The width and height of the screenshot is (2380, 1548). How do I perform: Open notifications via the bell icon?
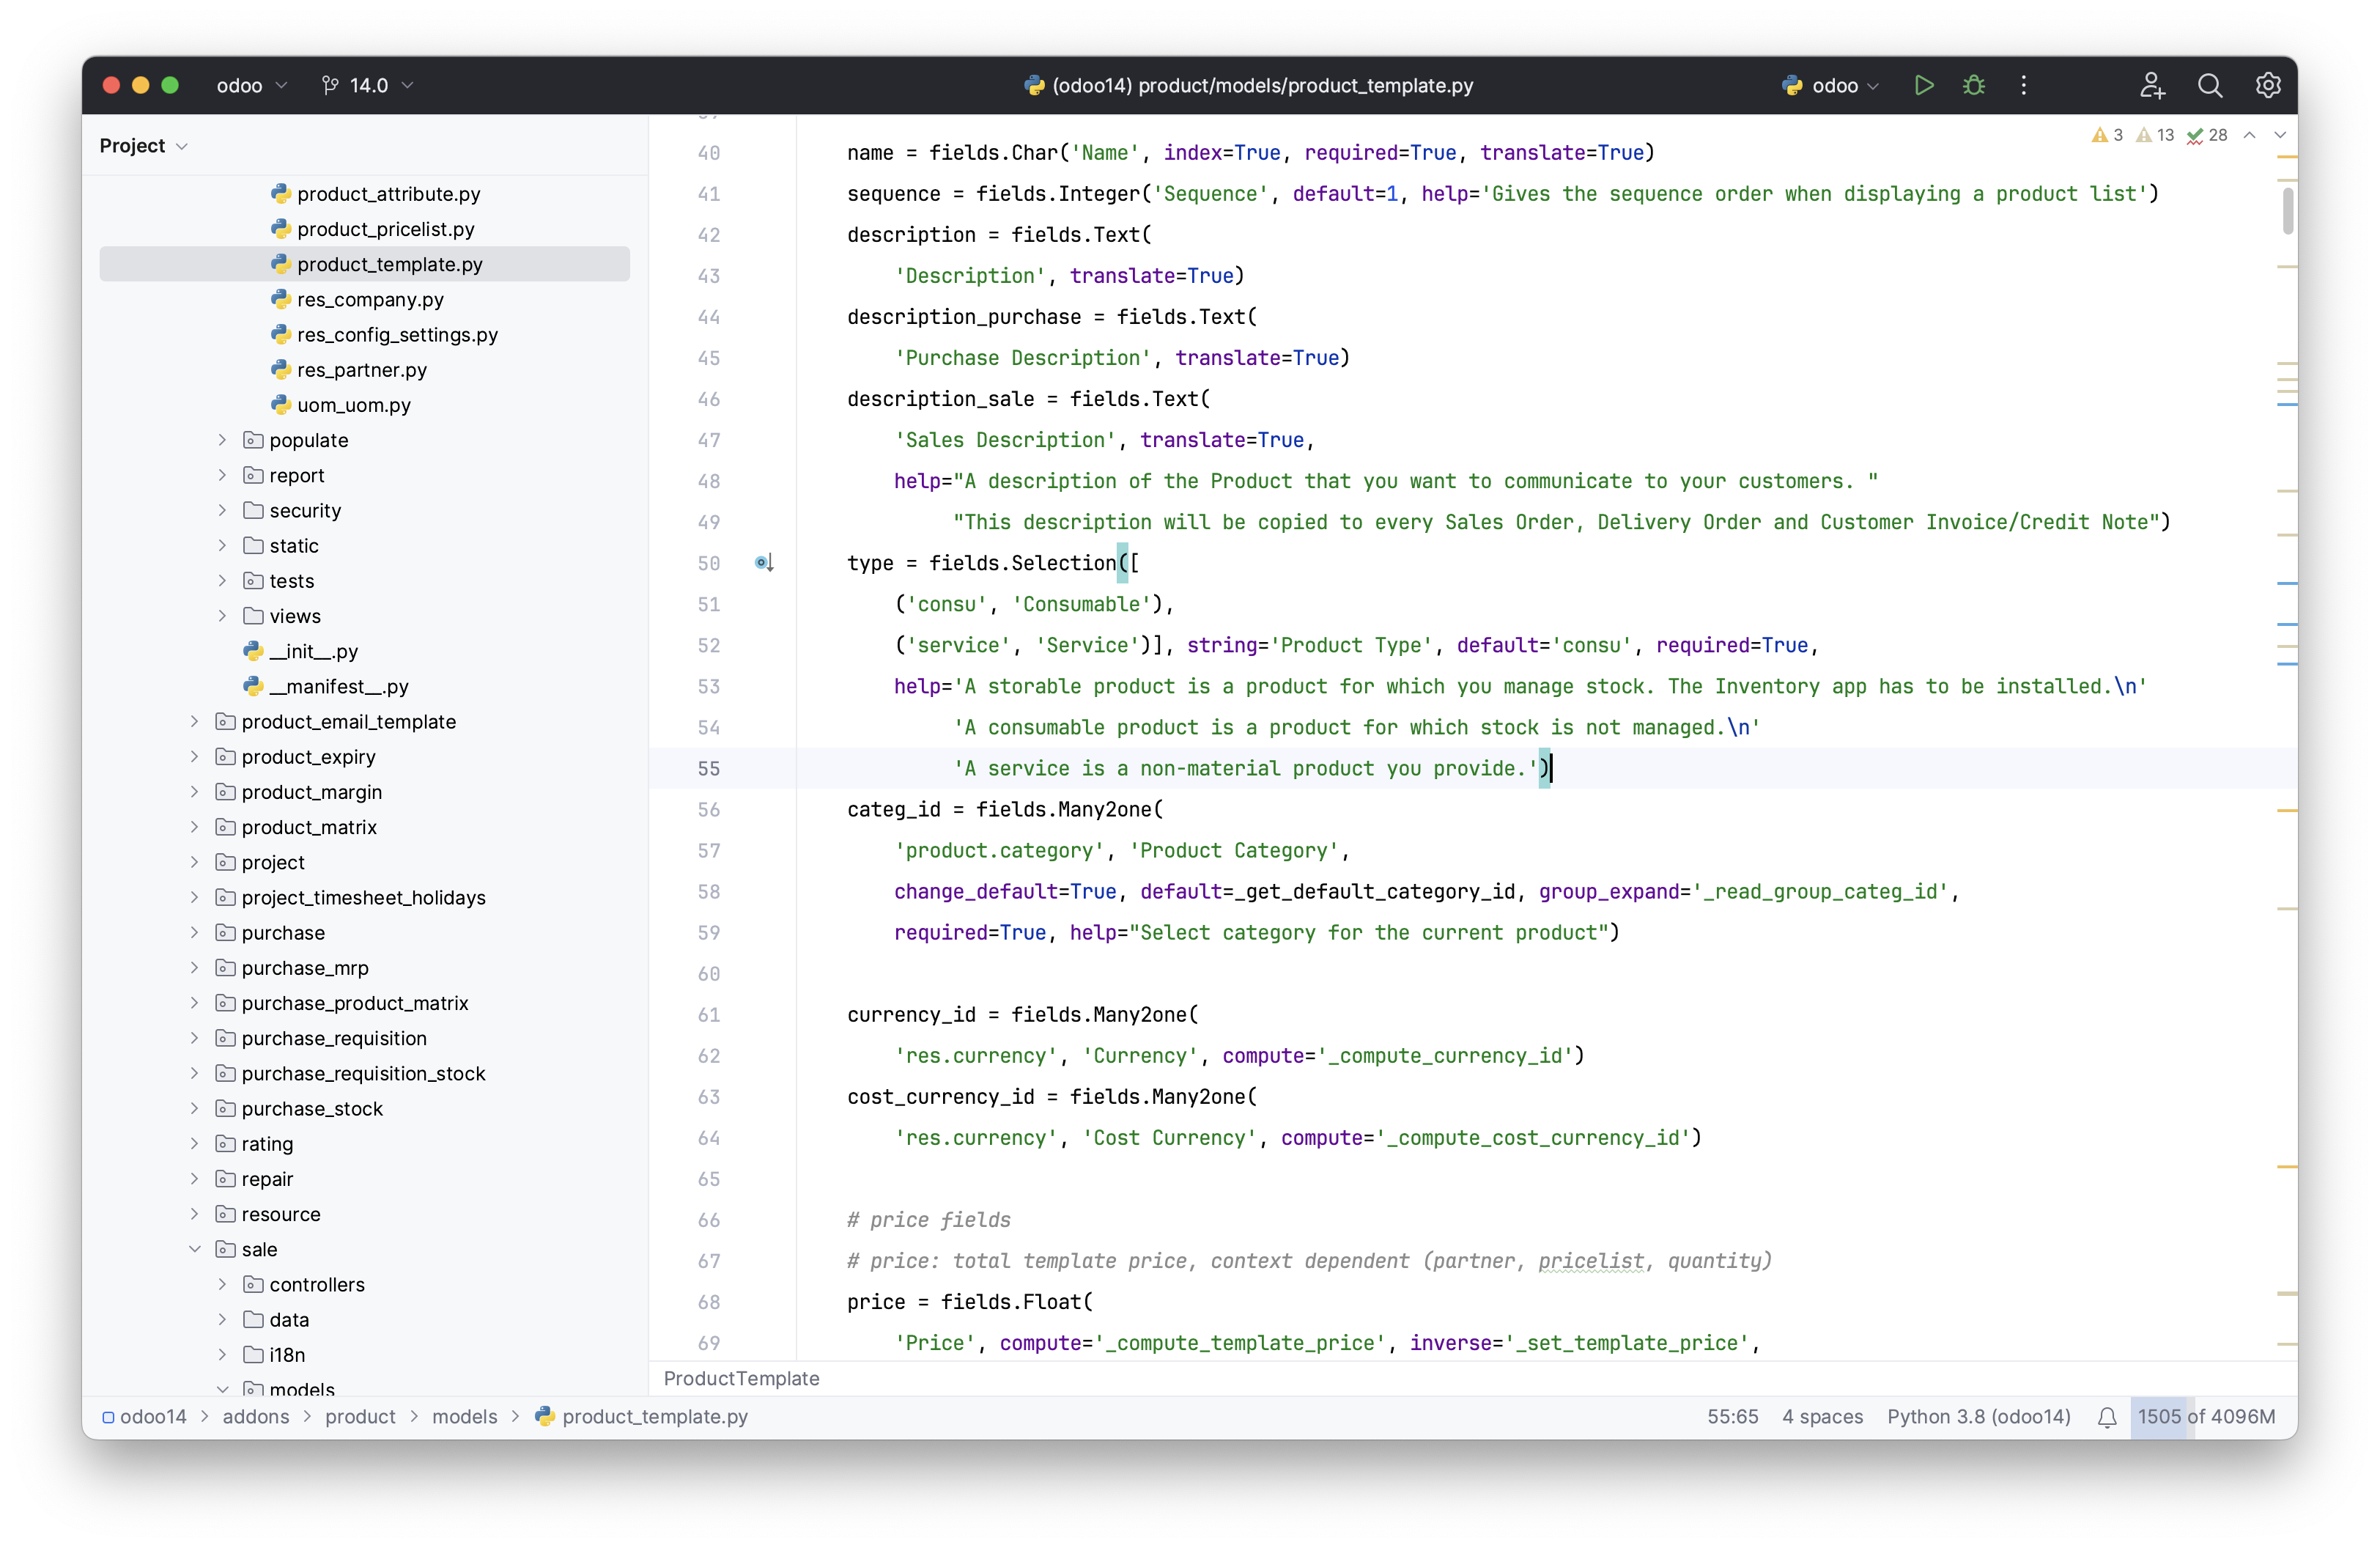pos(2107,1417)
